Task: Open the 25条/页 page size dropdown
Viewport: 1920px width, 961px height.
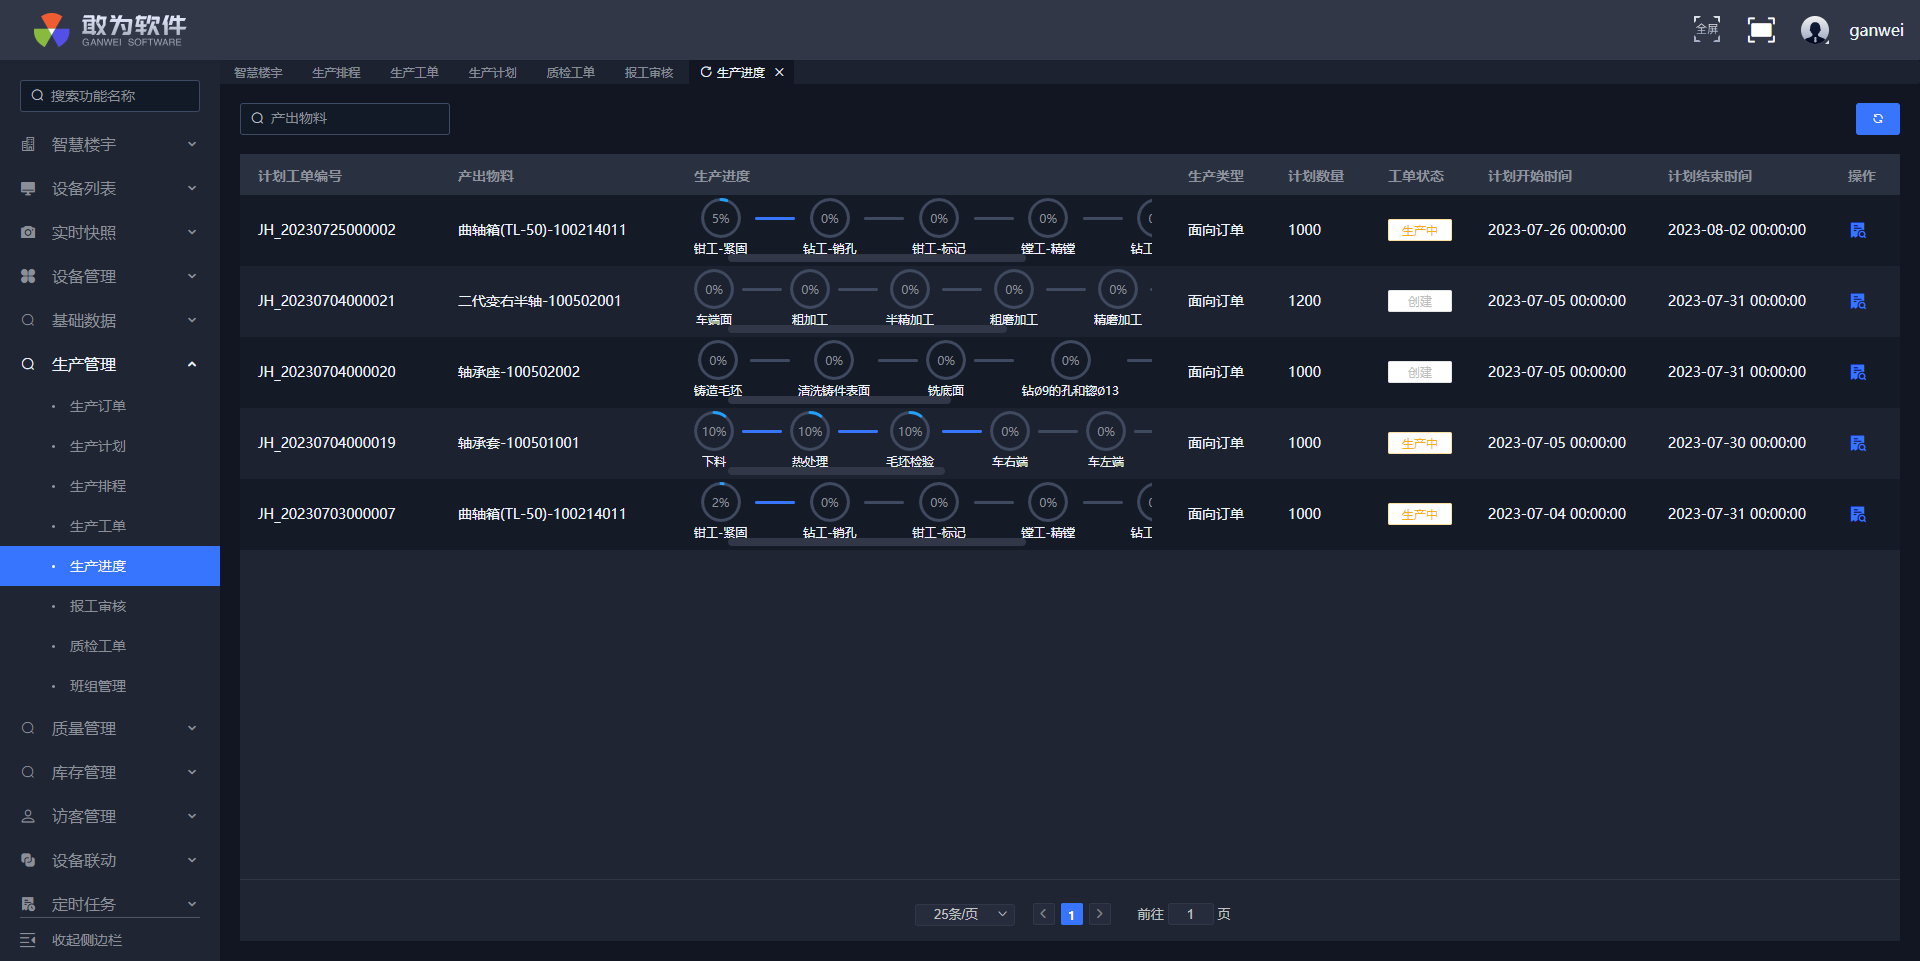Action: pos(964,914)
